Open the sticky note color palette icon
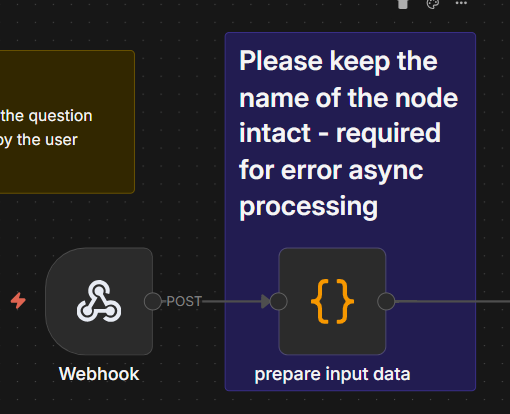The width and height of the screenshot is (510, 414). (x=433, y=4)
